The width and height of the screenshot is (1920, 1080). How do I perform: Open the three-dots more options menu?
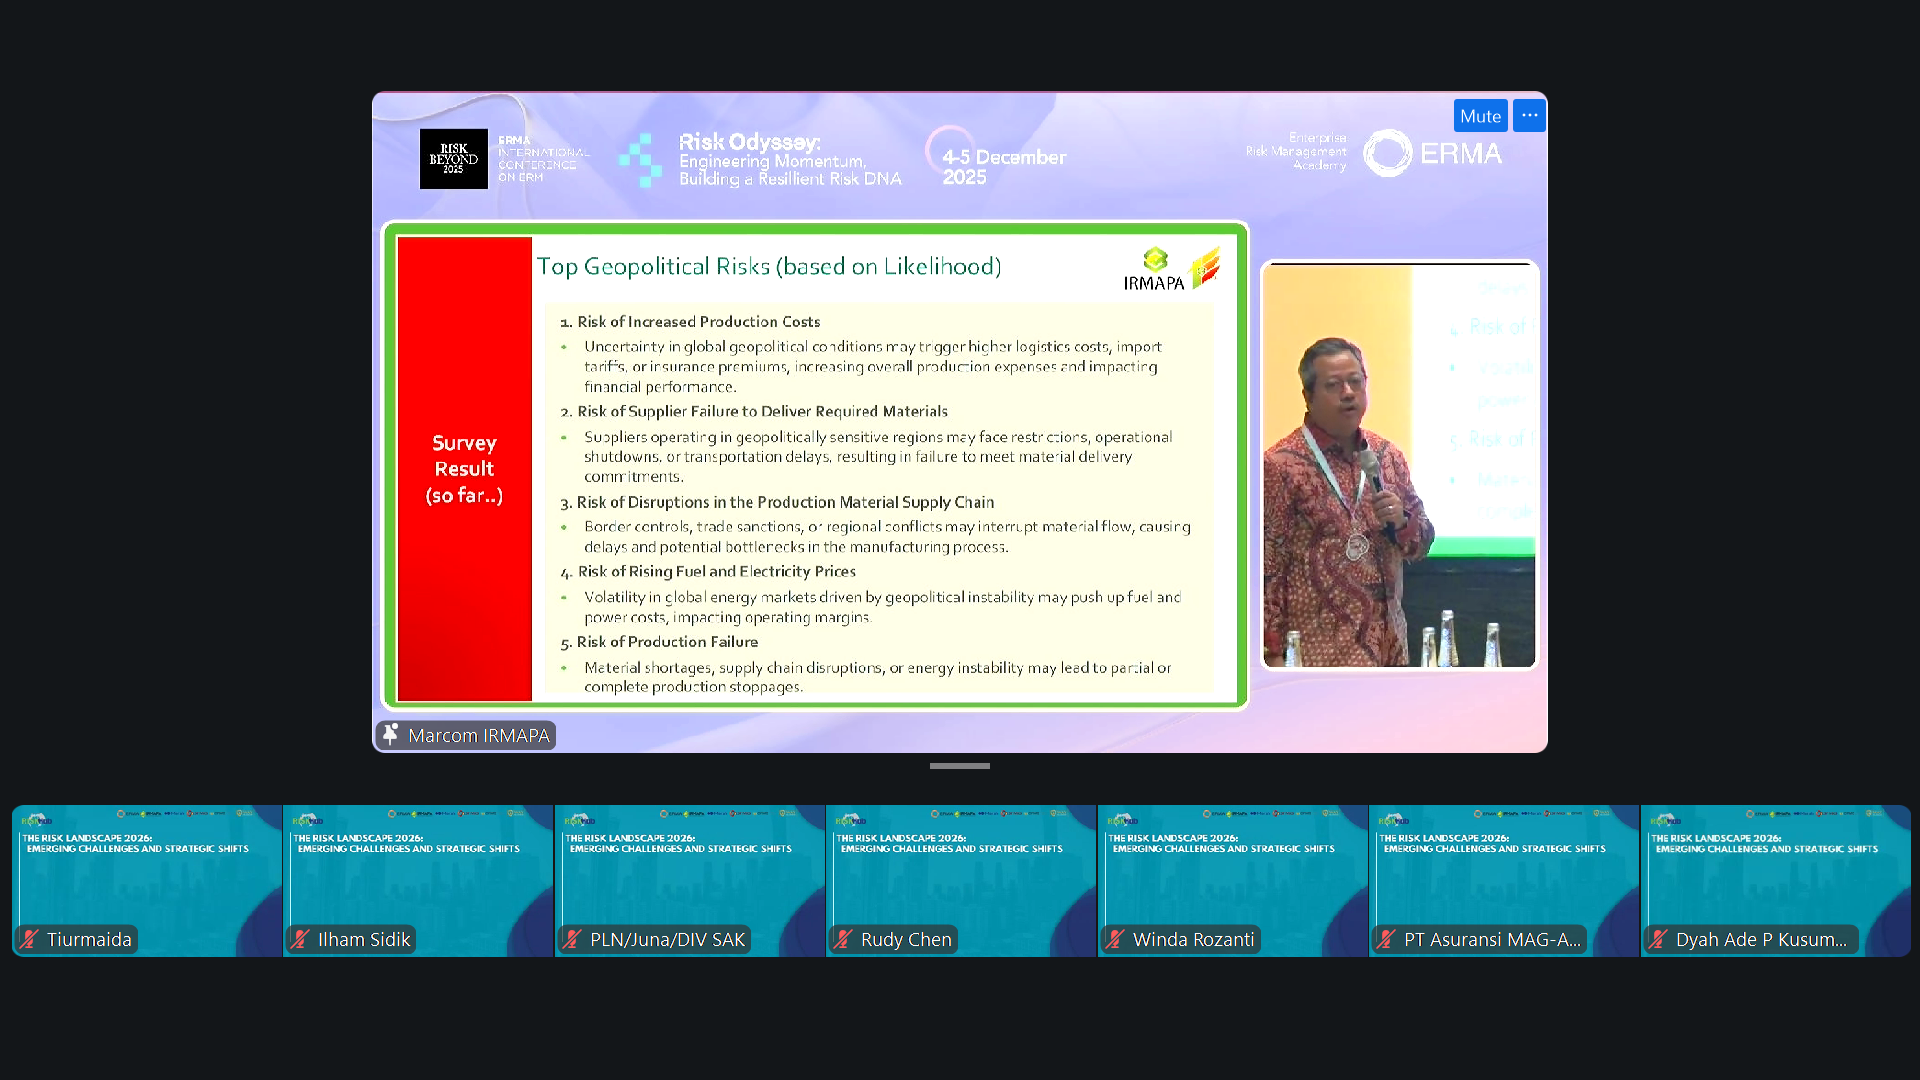(1529, 116)
